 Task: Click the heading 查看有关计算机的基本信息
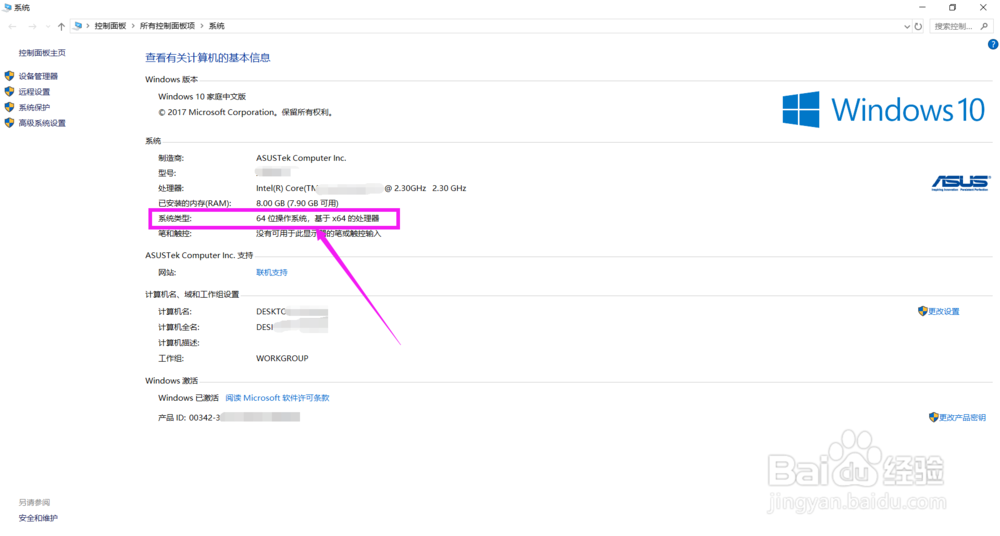pyautogui.click(x=208, y=57)
